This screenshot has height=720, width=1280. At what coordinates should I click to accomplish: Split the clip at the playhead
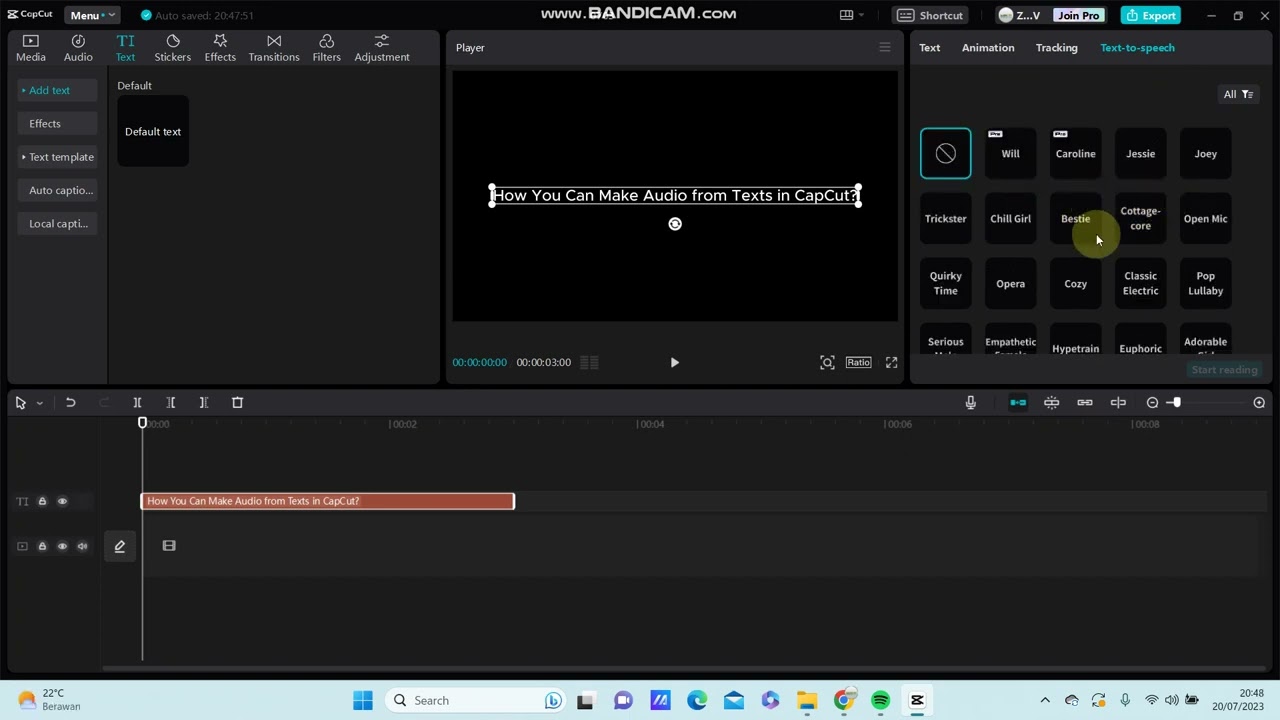point(137,402)
